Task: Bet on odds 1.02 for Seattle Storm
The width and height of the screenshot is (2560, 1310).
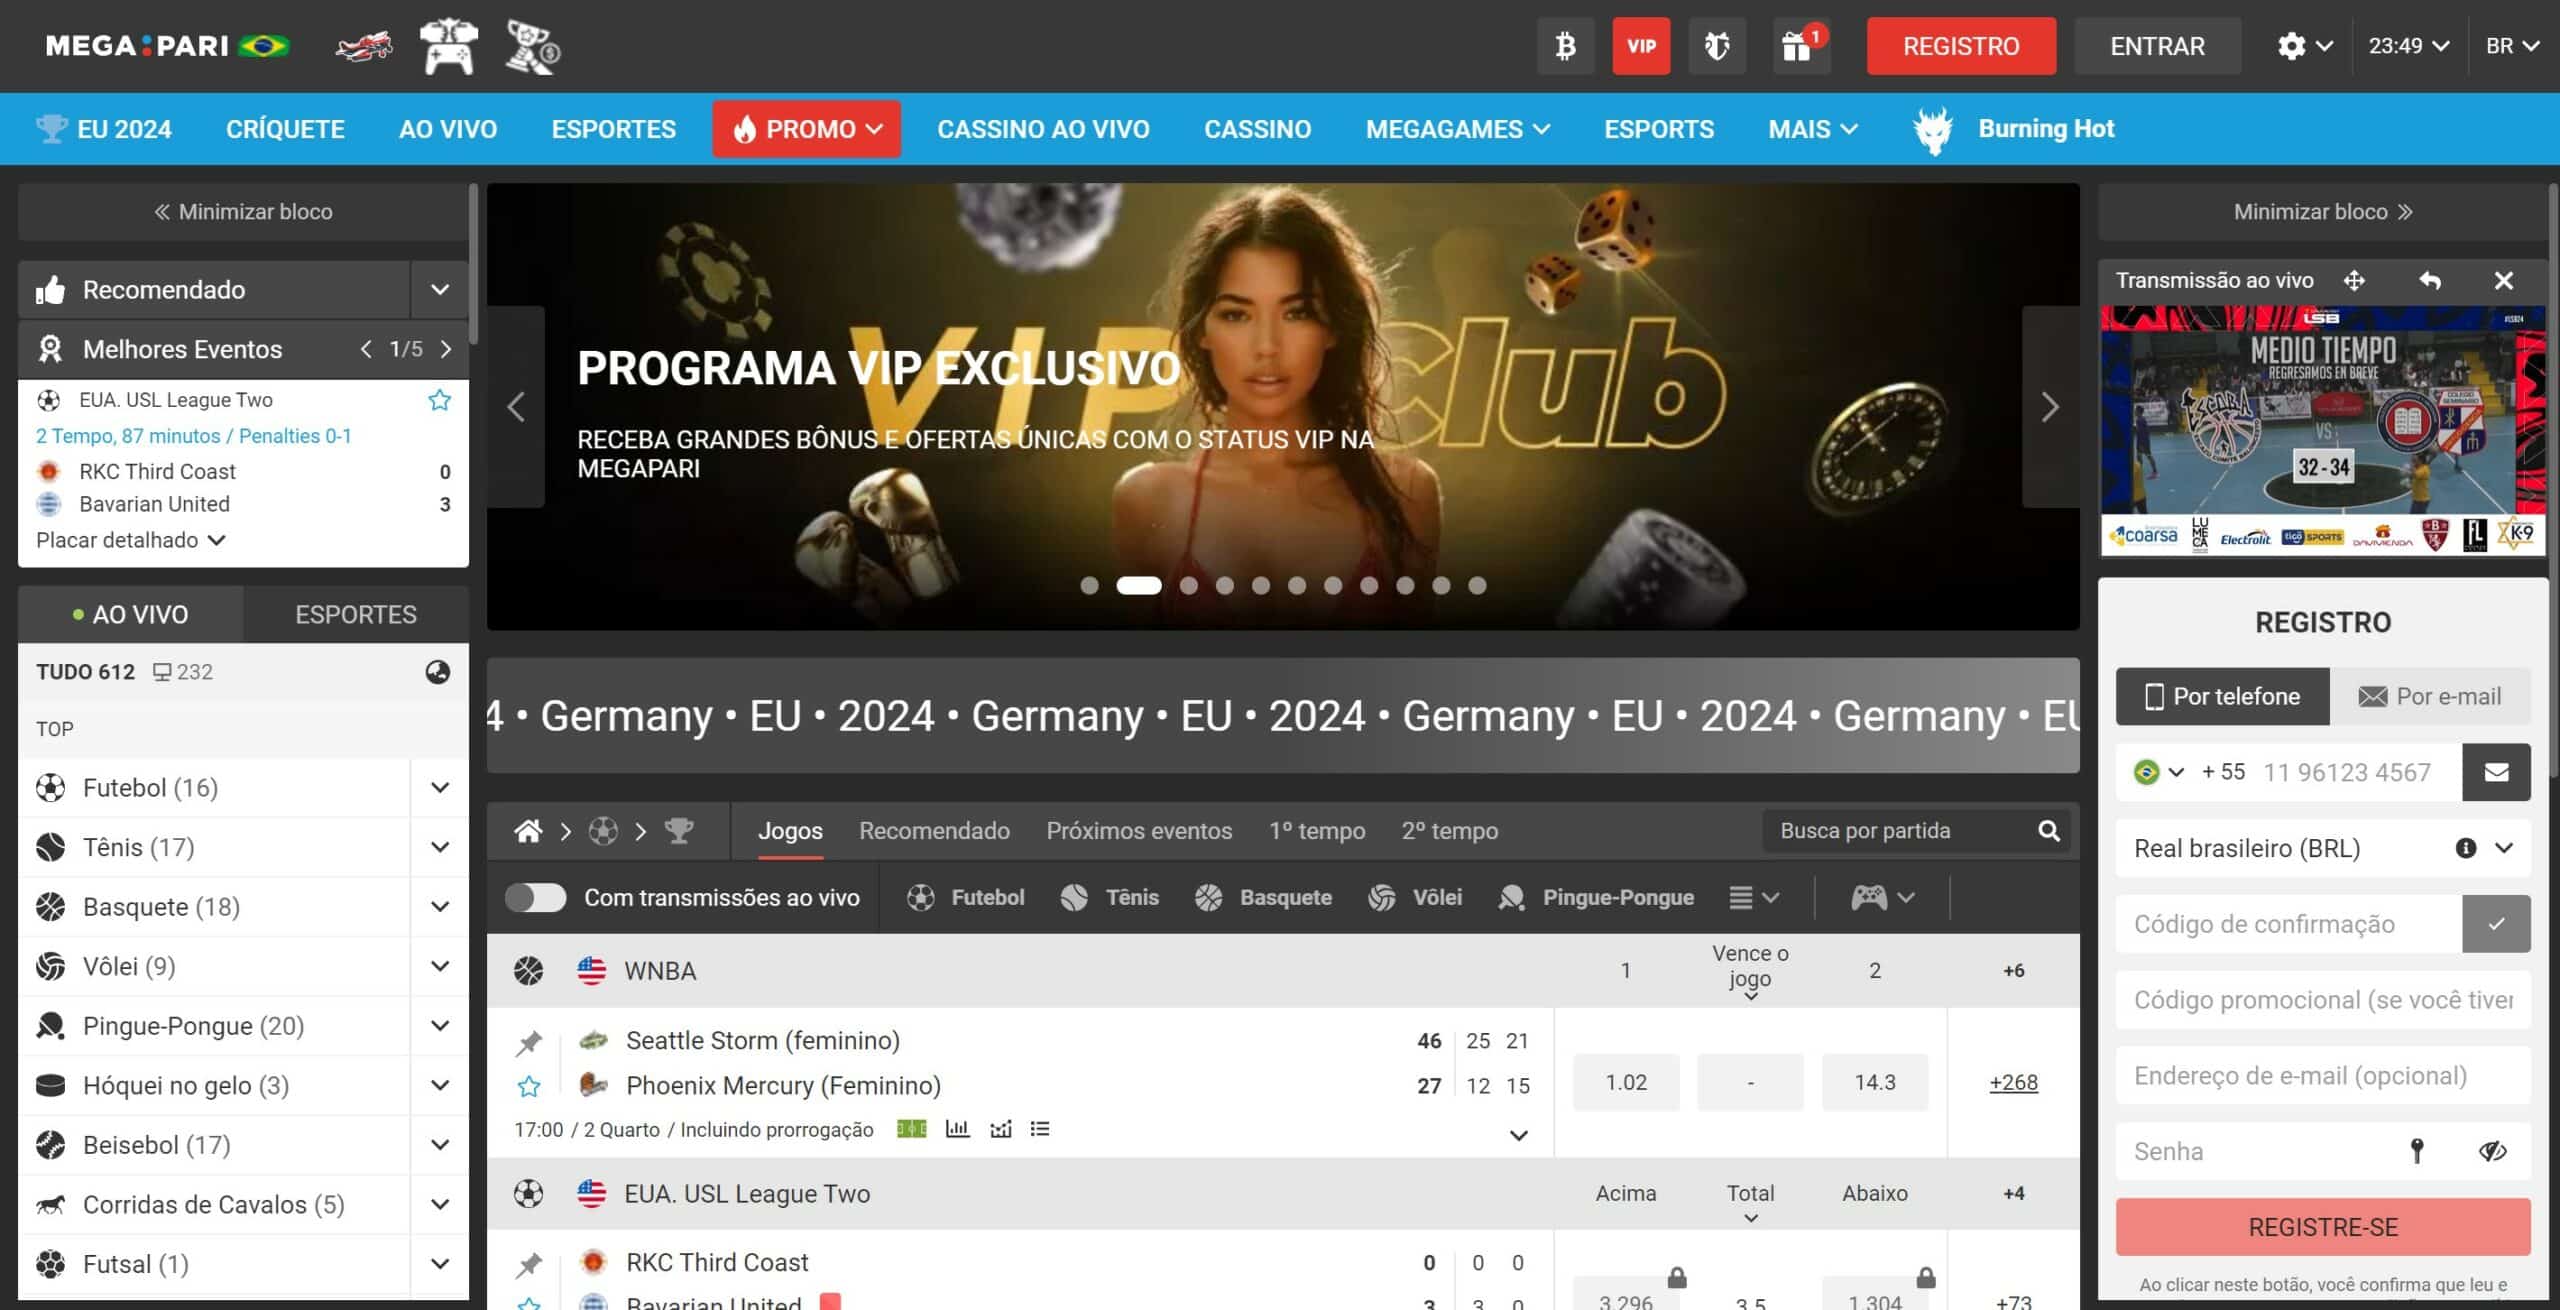Action: (x=1626, y=1082)
